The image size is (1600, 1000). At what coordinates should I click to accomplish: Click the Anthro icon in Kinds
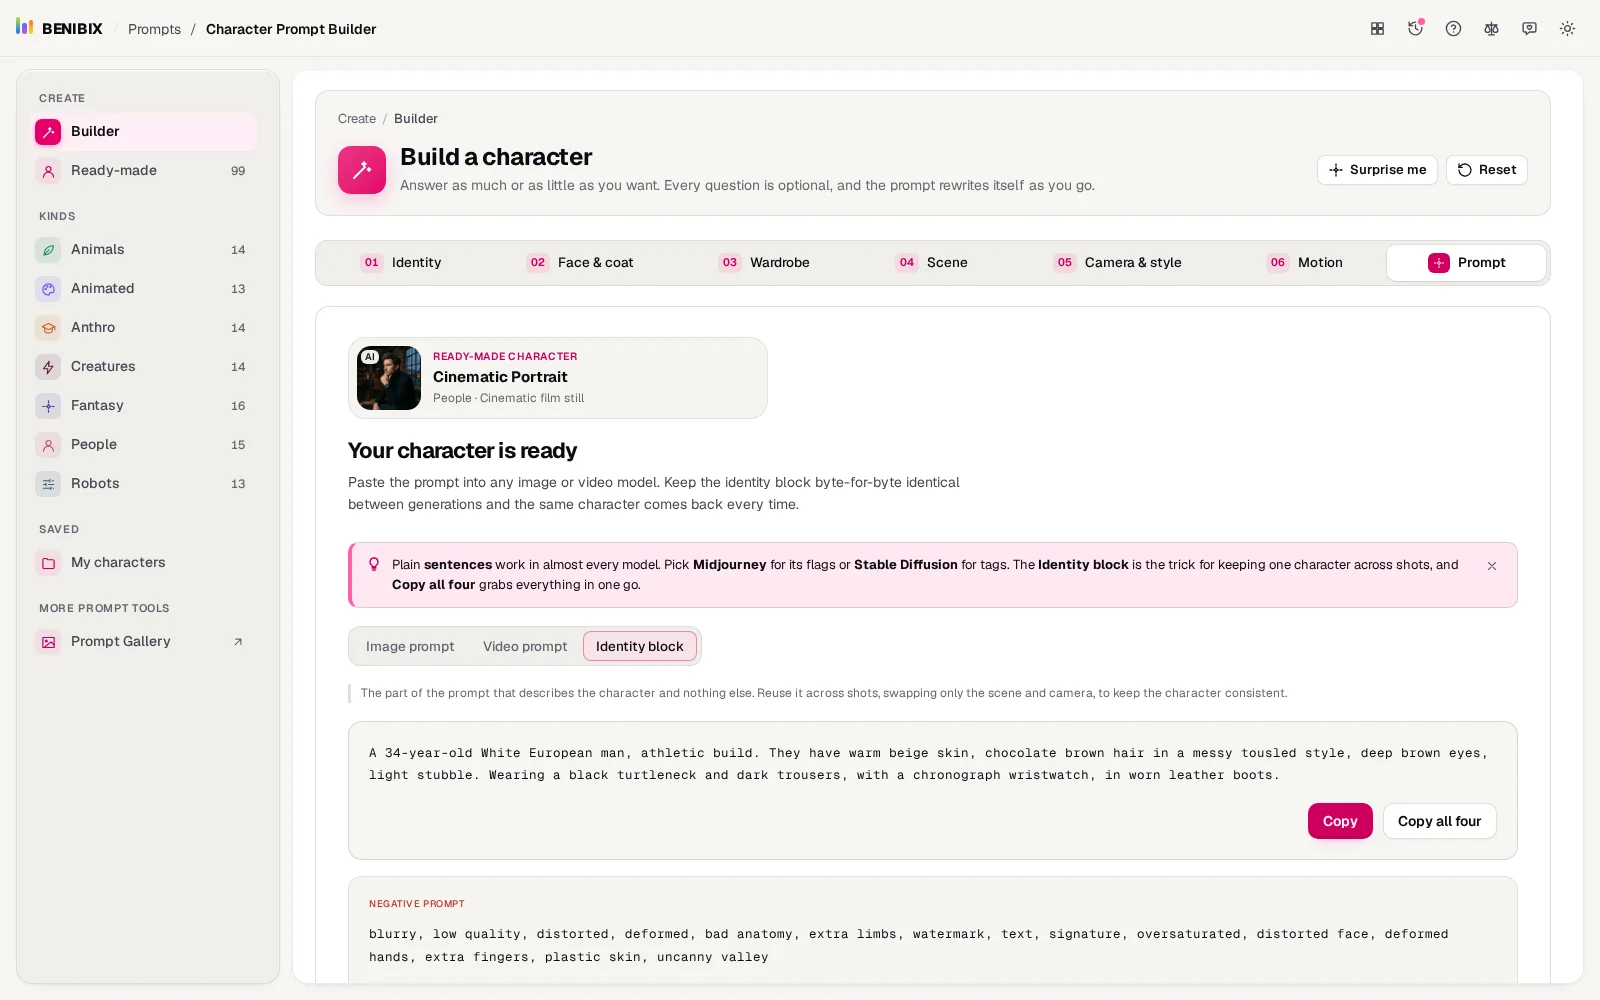click(x=48, y=328)
